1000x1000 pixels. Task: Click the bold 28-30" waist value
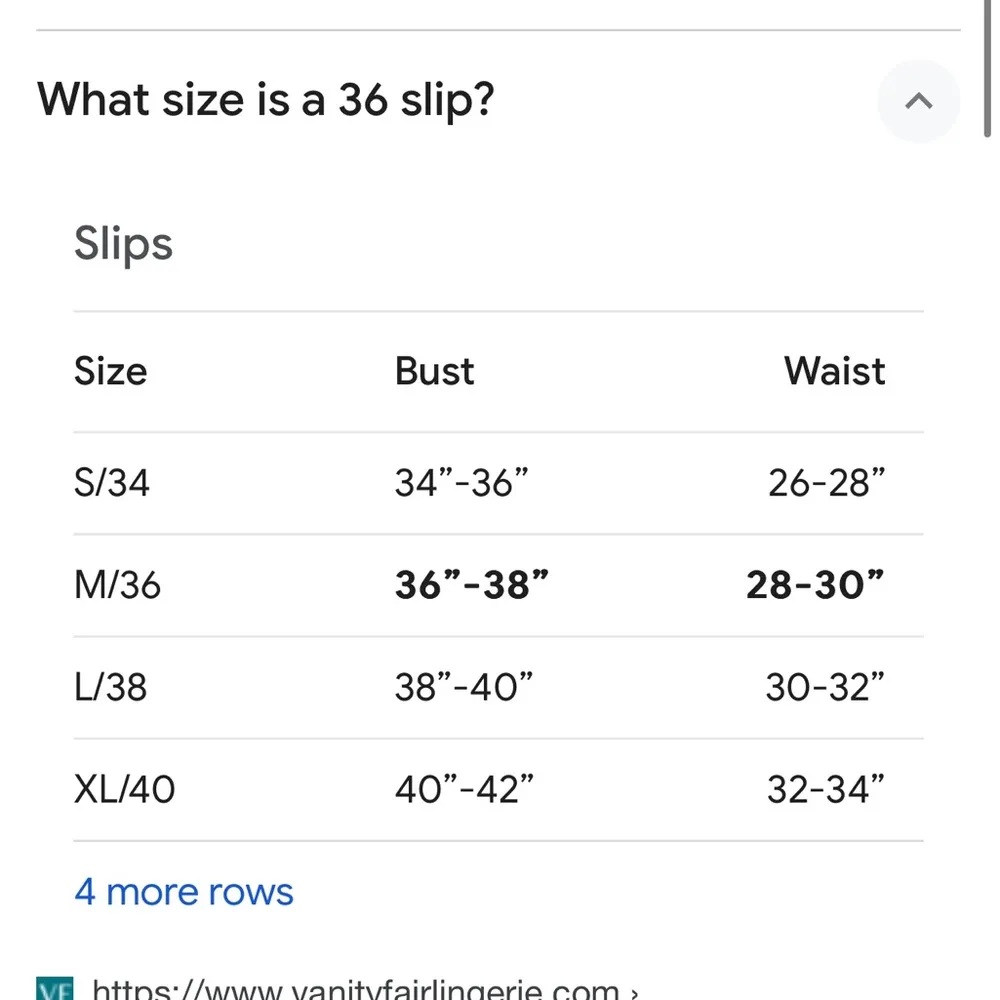(815, 585)
